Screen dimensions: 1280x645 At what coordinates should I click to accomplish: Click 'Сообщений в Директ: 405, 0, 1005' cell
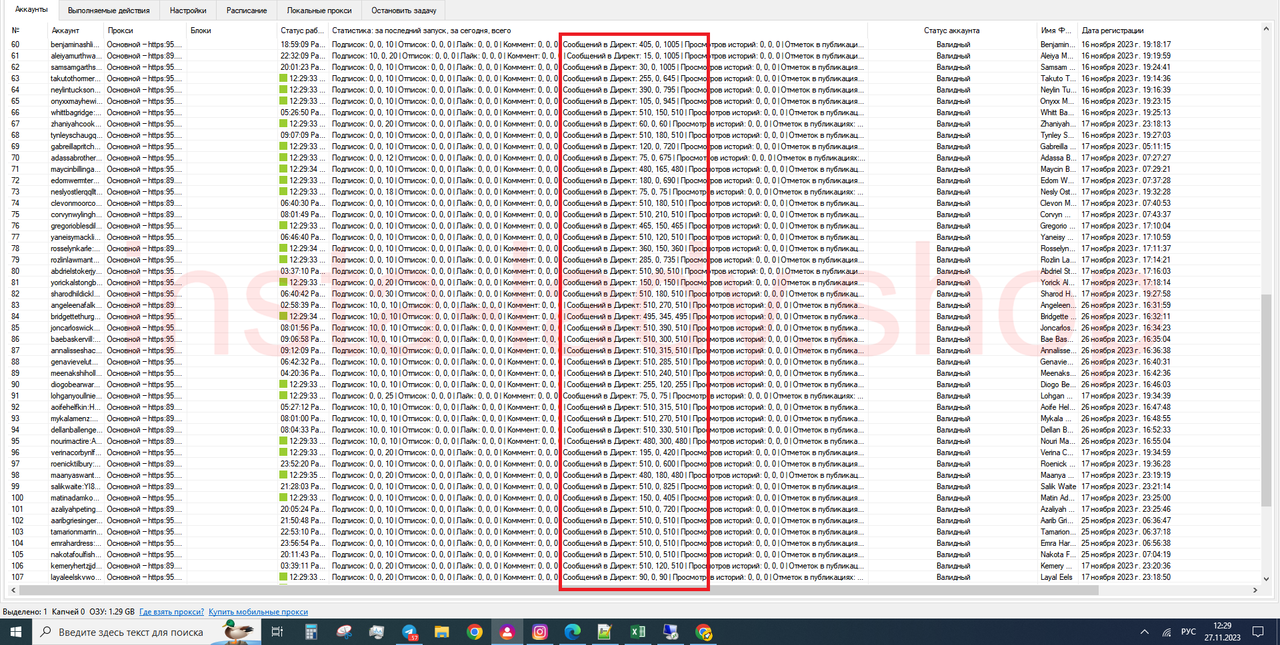coord(622,44)
